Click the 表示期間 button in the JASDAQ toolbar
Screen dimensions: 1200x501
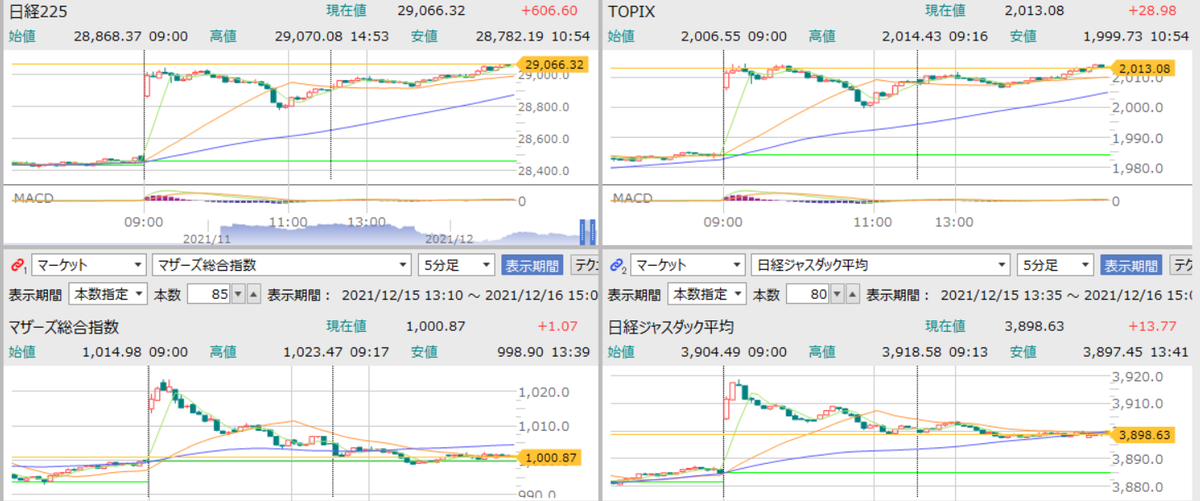(1131, 265)
